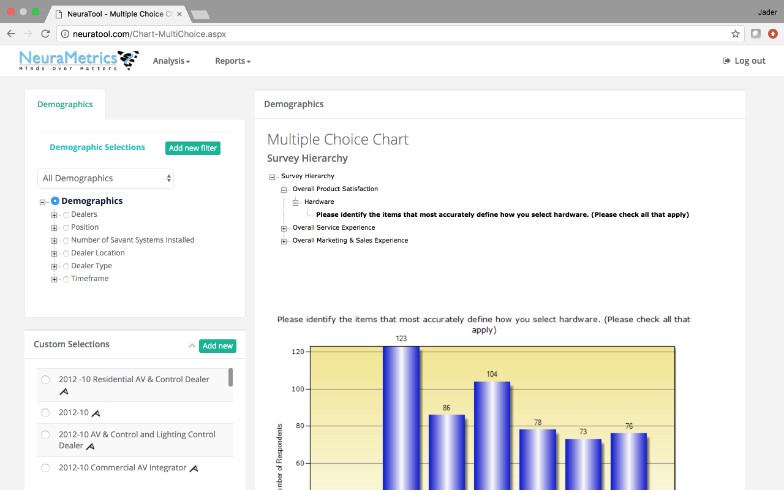The width and height of the screenshot is (784, 490).
Task: Click the chart bar labeled 104
Action: pos(492,436)
